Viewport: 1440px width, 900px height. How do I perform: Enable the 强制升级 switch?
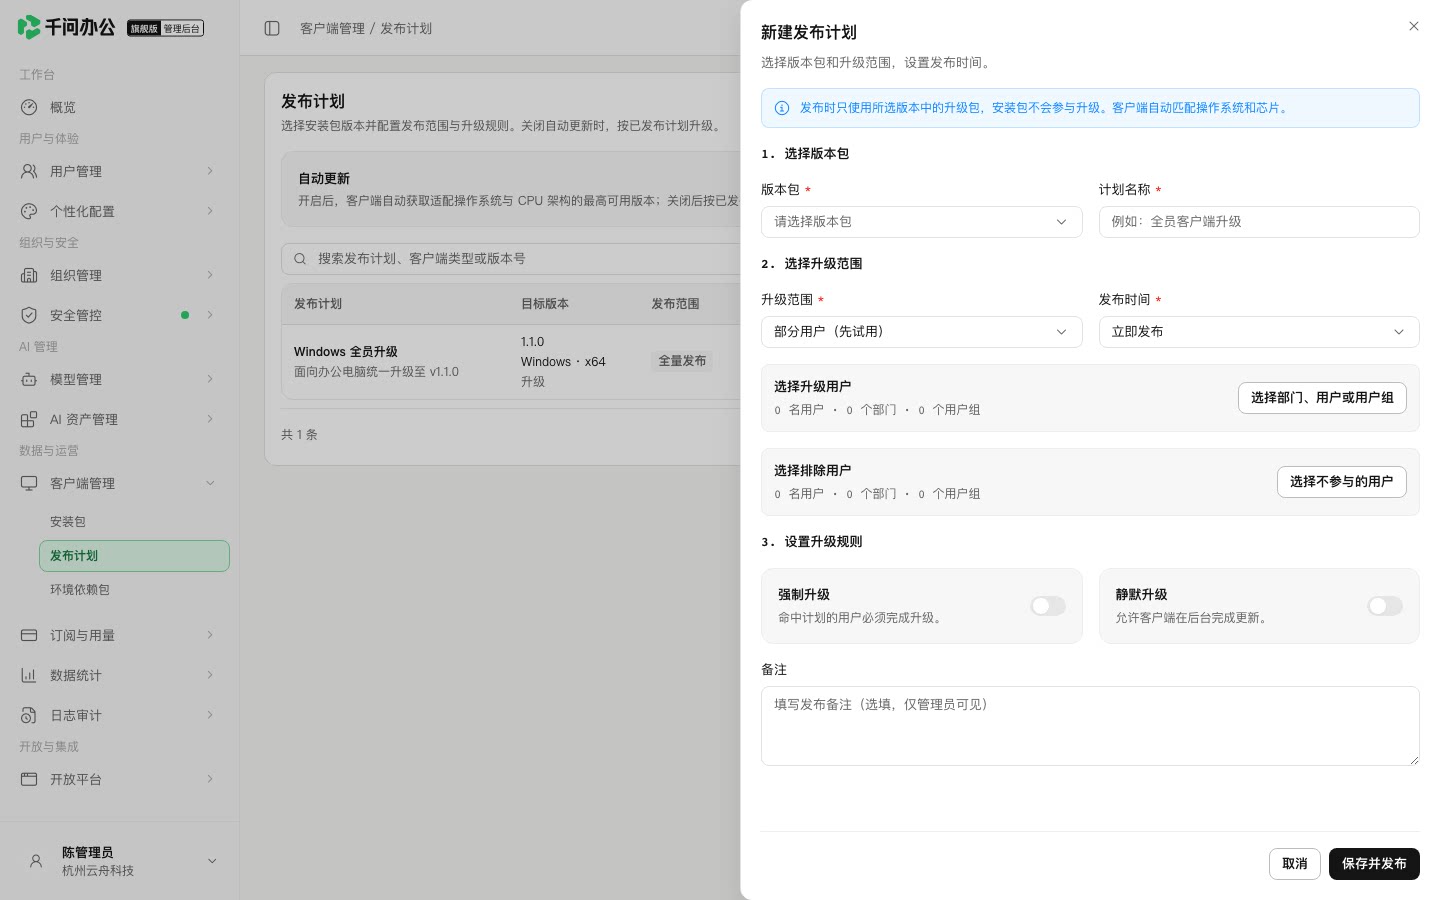tap(1048, 606)
